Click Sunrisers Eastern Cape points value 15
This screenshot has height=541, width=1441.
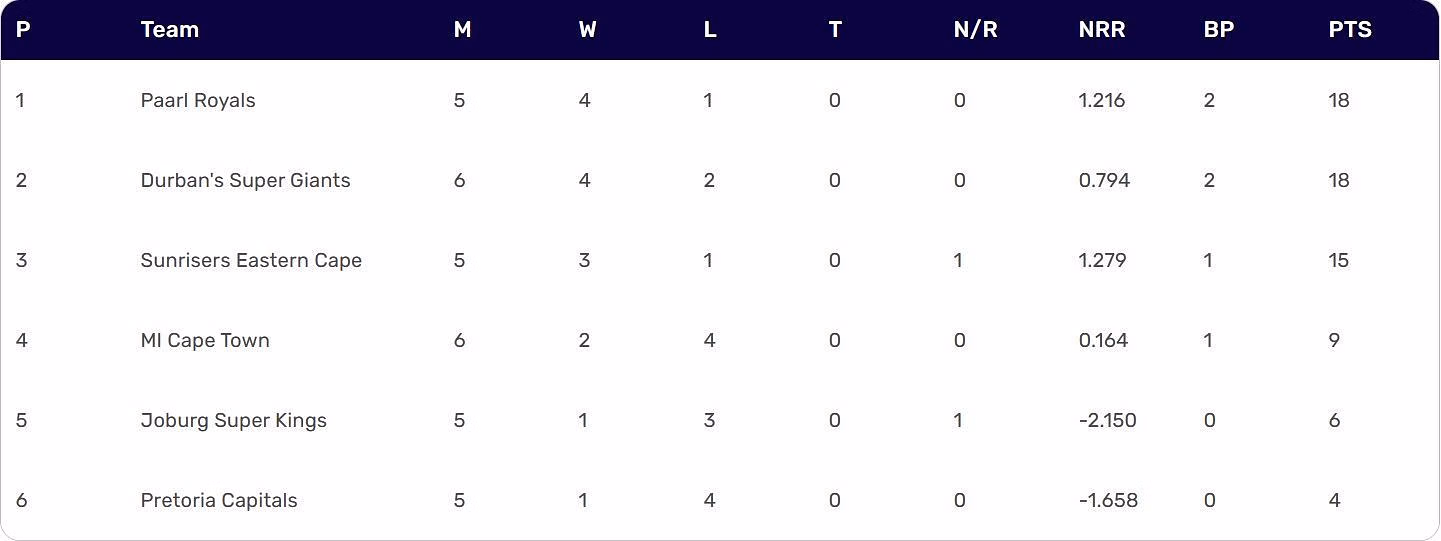pyautogui.click(x=1339, y=260)
